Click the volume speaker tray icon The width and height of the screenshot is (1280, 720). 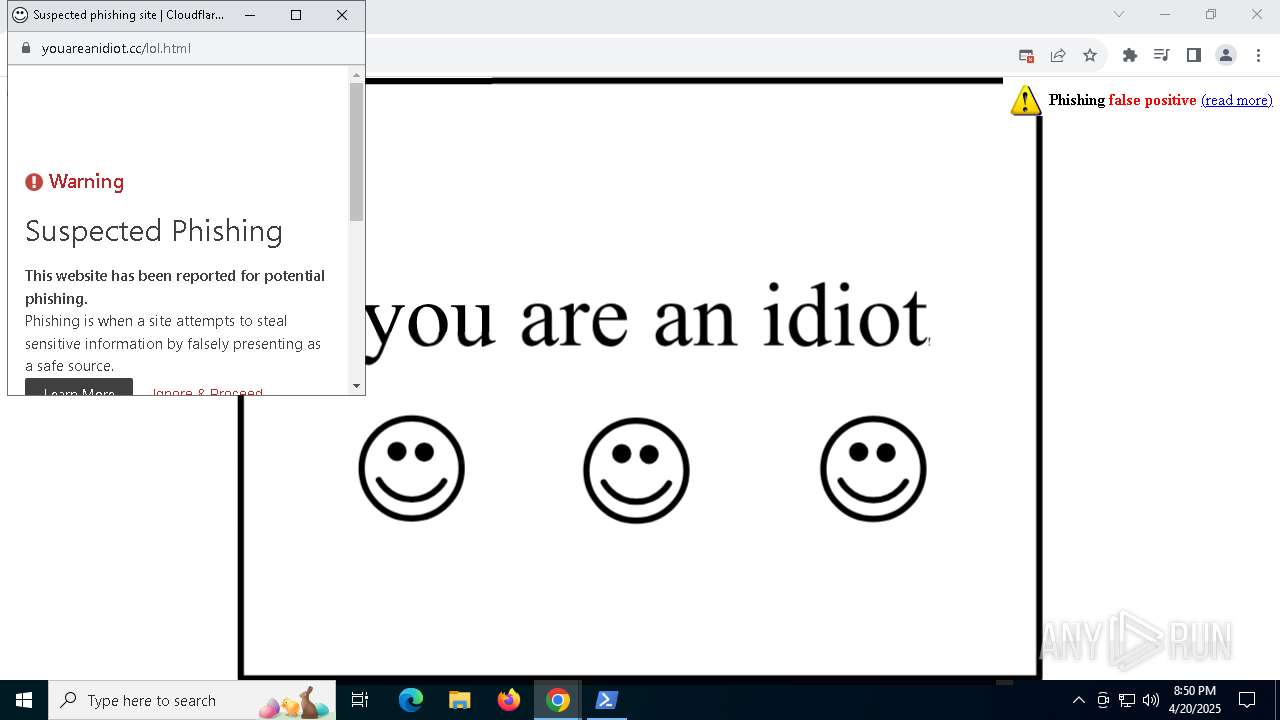(1151, 700)
